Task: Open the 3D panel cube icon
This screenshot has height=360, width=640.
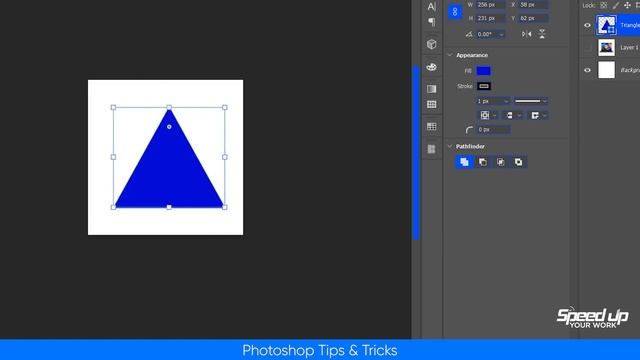Action: 431,44
